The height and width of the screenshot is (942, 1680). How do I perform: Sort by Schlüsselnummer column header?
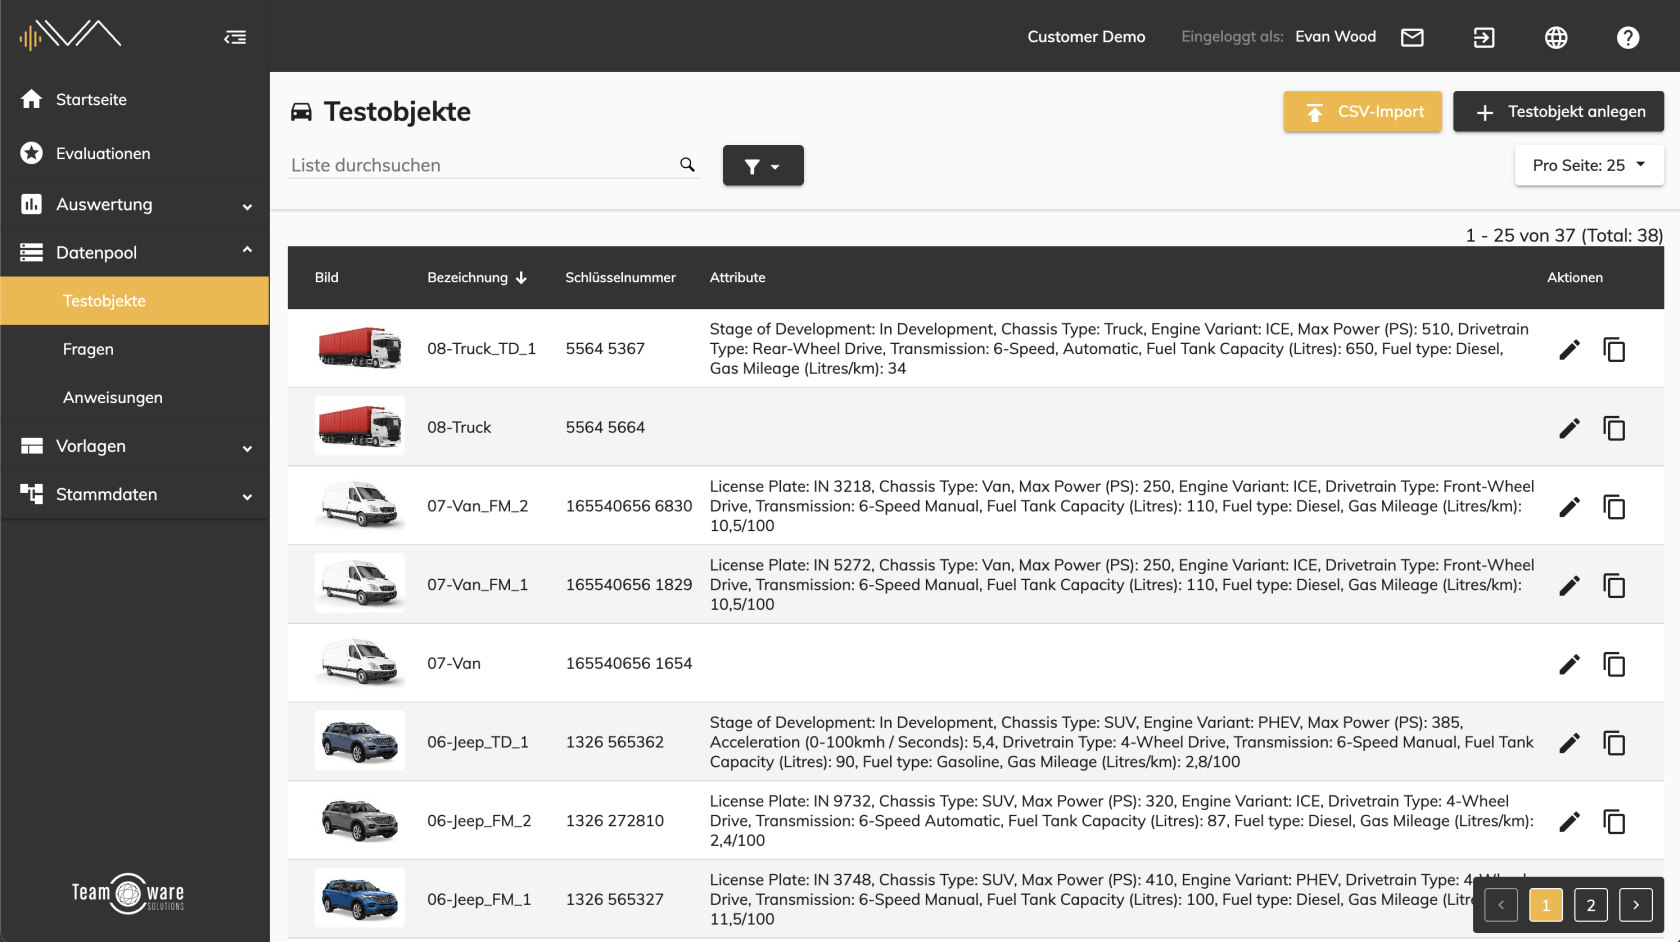(620, 278)
